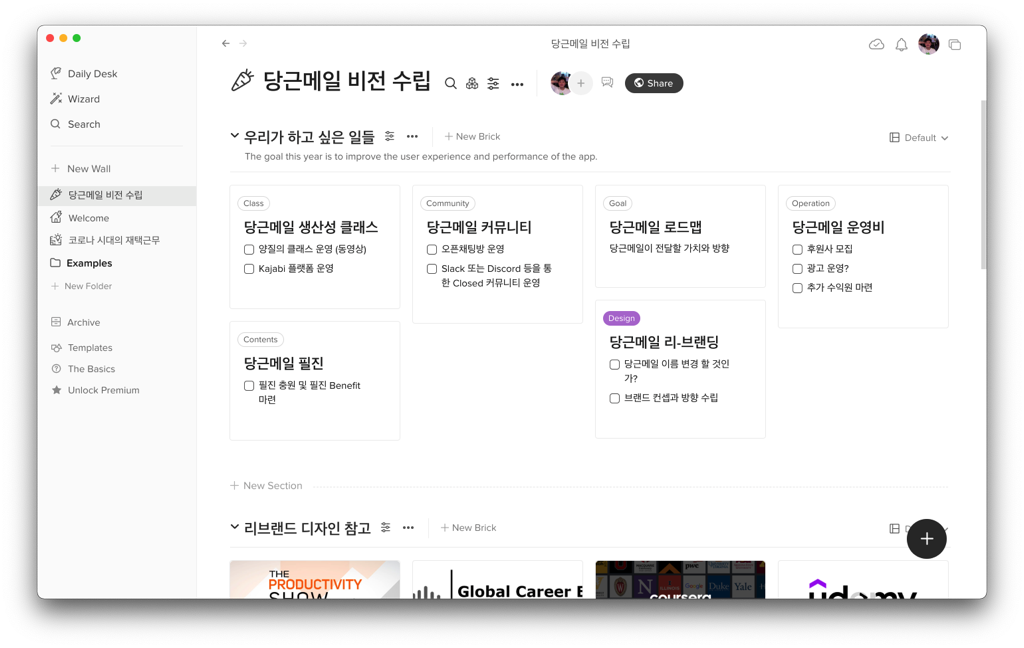
Task: Open the windows stack icon at top right
Action: tap(955, 44)
